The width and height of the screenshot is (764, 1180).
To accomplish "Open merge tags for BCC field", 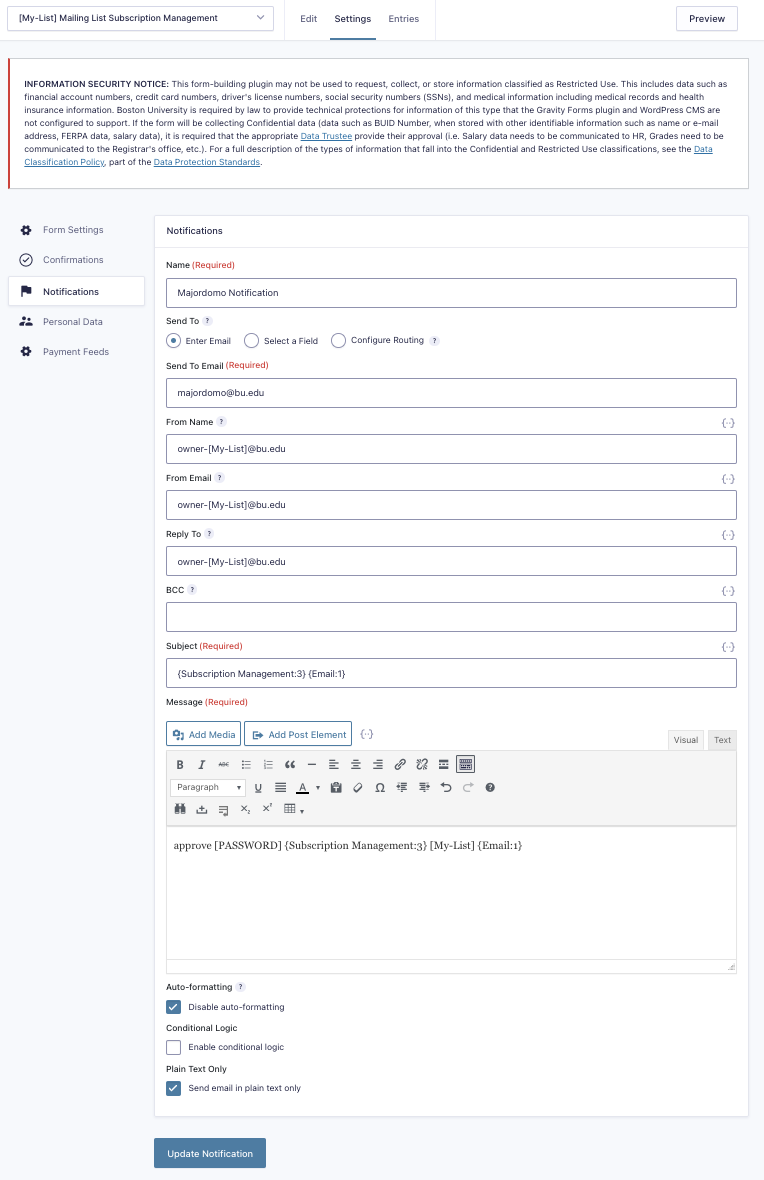I will (728, 591).
